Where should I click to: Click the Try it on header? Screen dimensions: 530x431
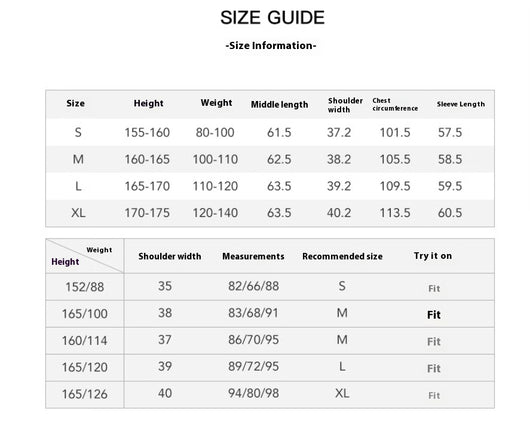tap(433, 256)
